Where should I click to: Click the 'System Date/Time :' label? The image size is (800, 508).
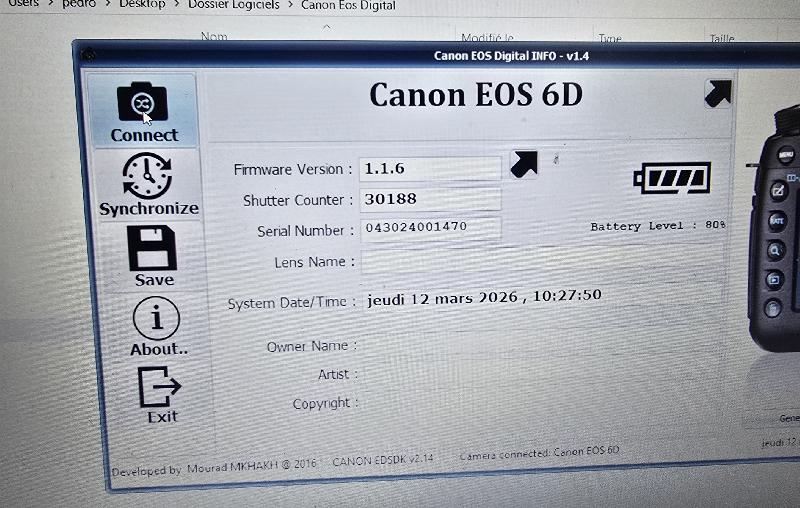[291, 302]
